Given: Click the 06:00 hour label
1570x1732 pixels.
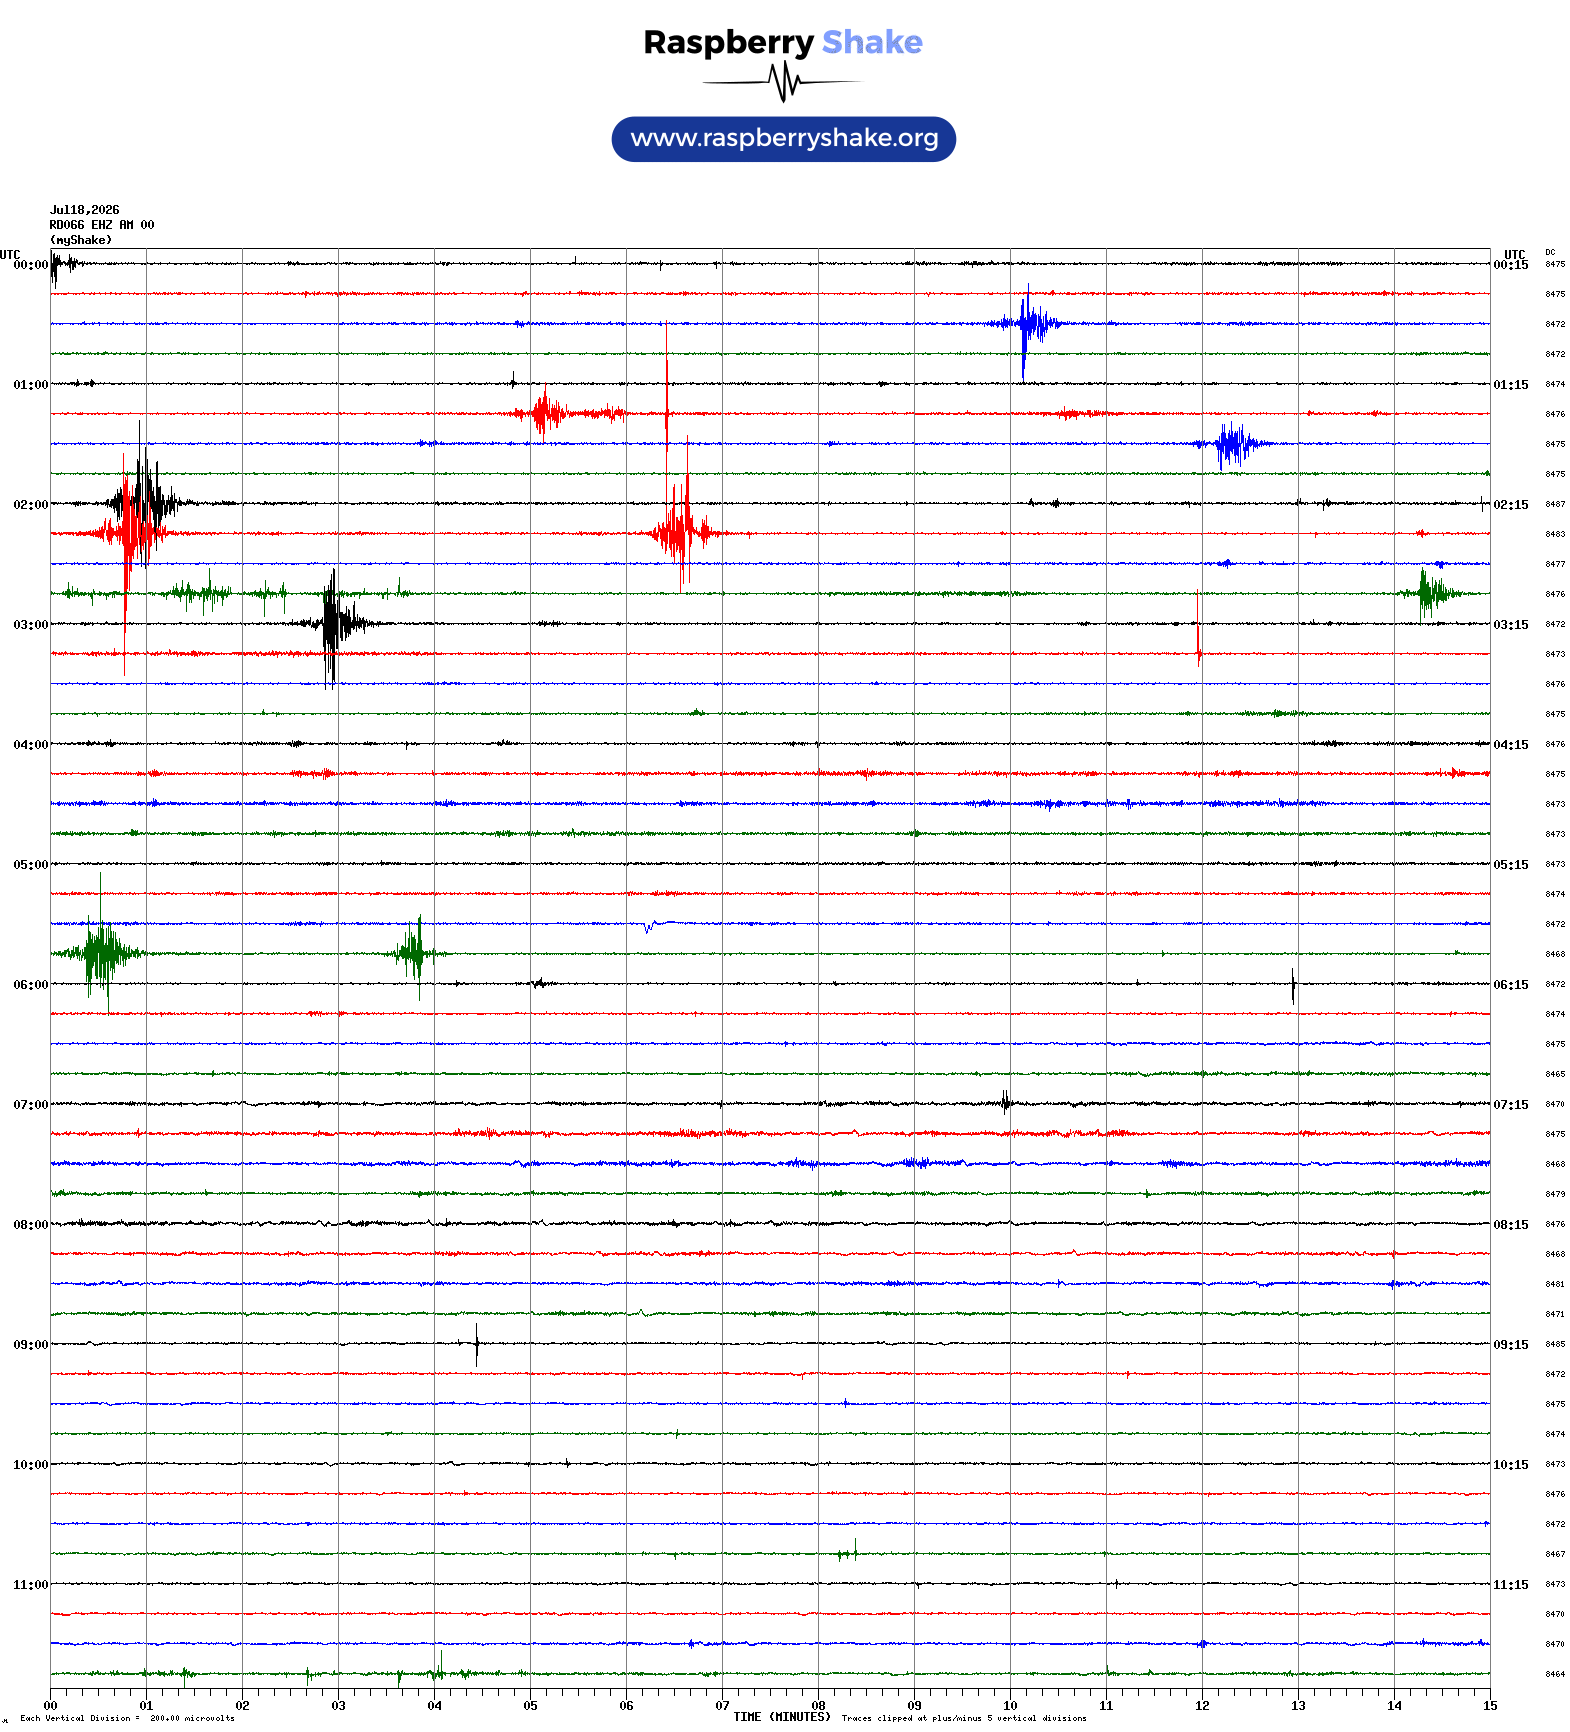Looking at the screenshot, I should [x=30, y=985].
